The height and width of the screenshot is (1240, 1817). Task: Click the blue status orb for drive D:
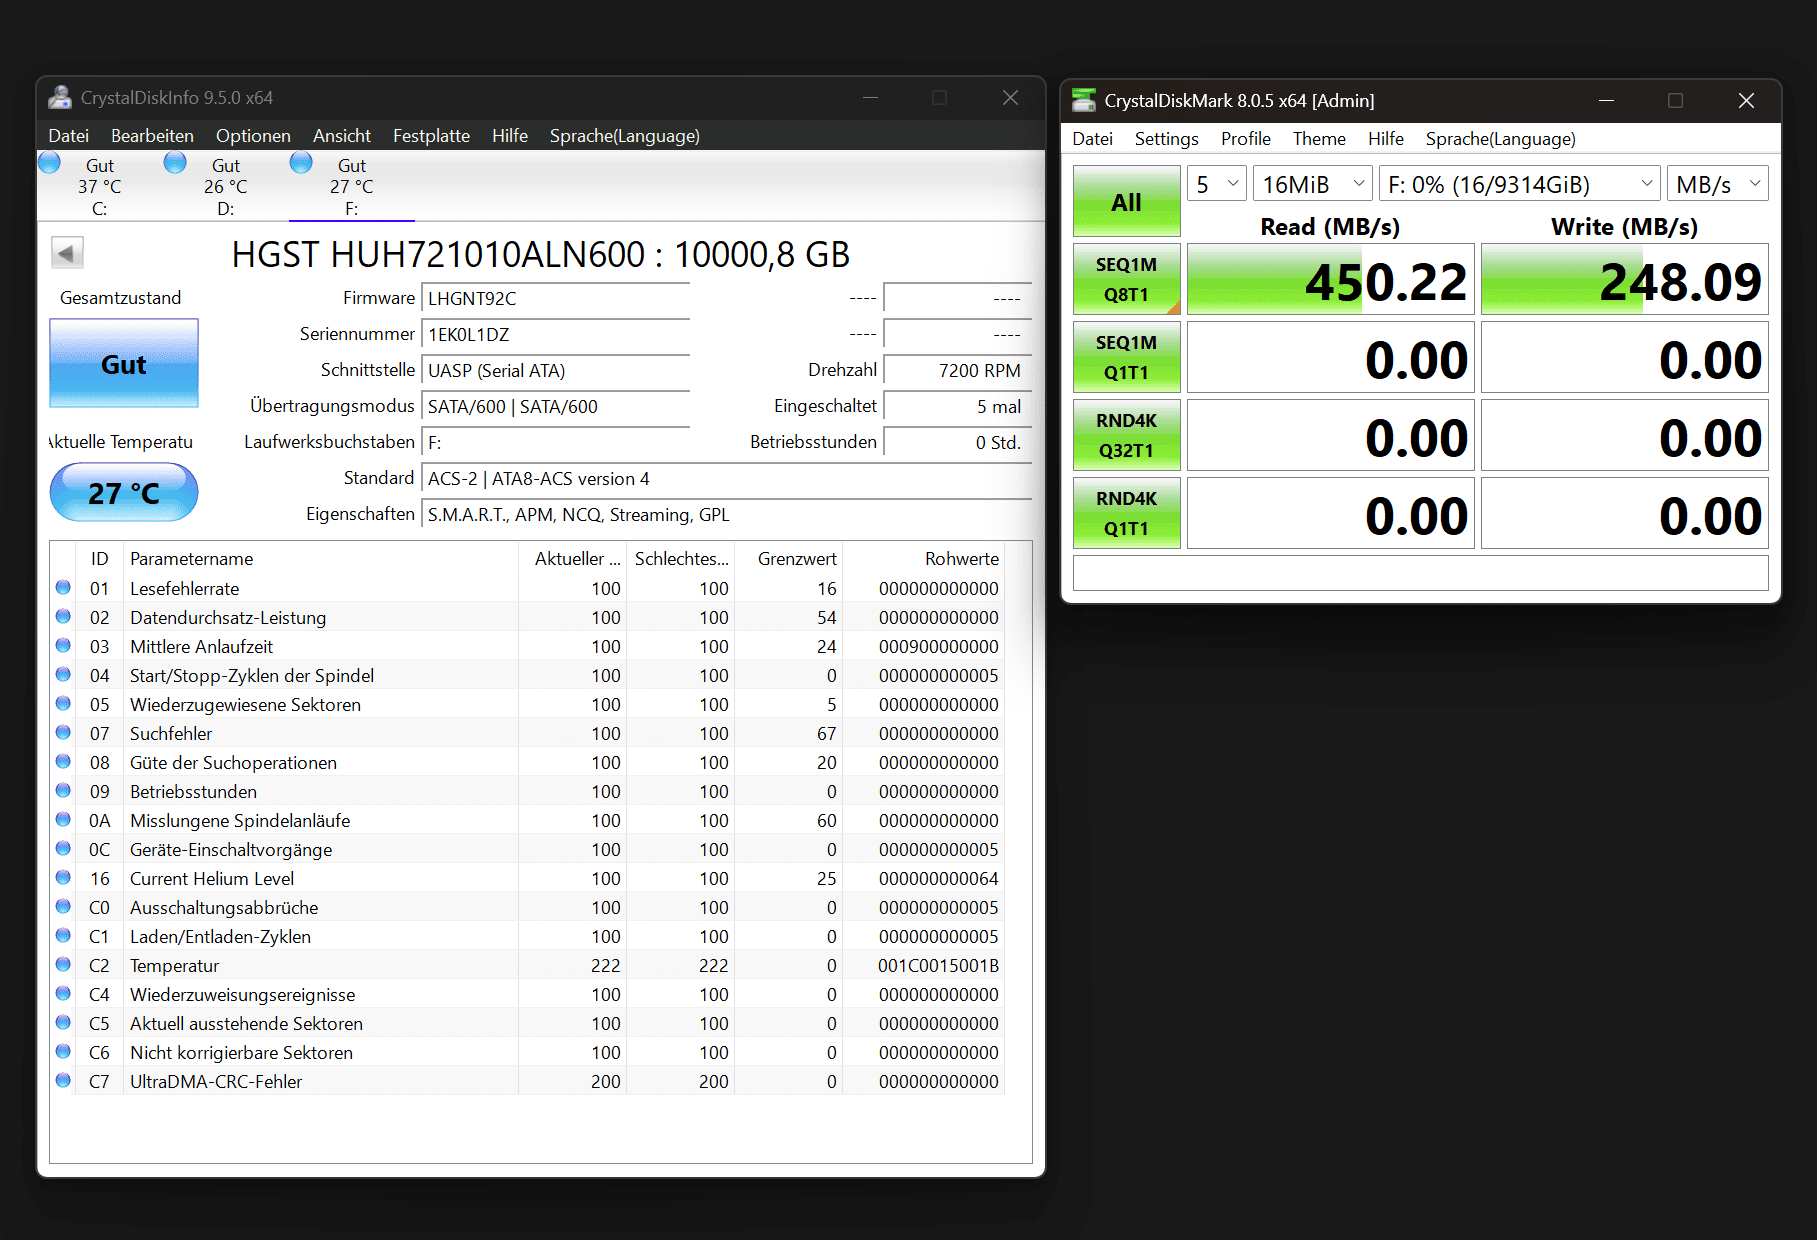(x=175, y=162)
